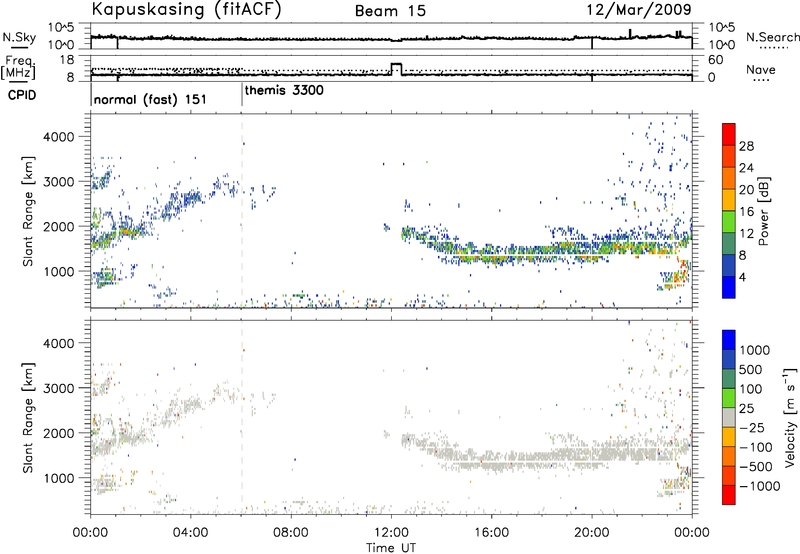Click the velocity panel Slant Range [km] label
The width and height of the screenshot is (800, 554).
(x=28, y=418)
